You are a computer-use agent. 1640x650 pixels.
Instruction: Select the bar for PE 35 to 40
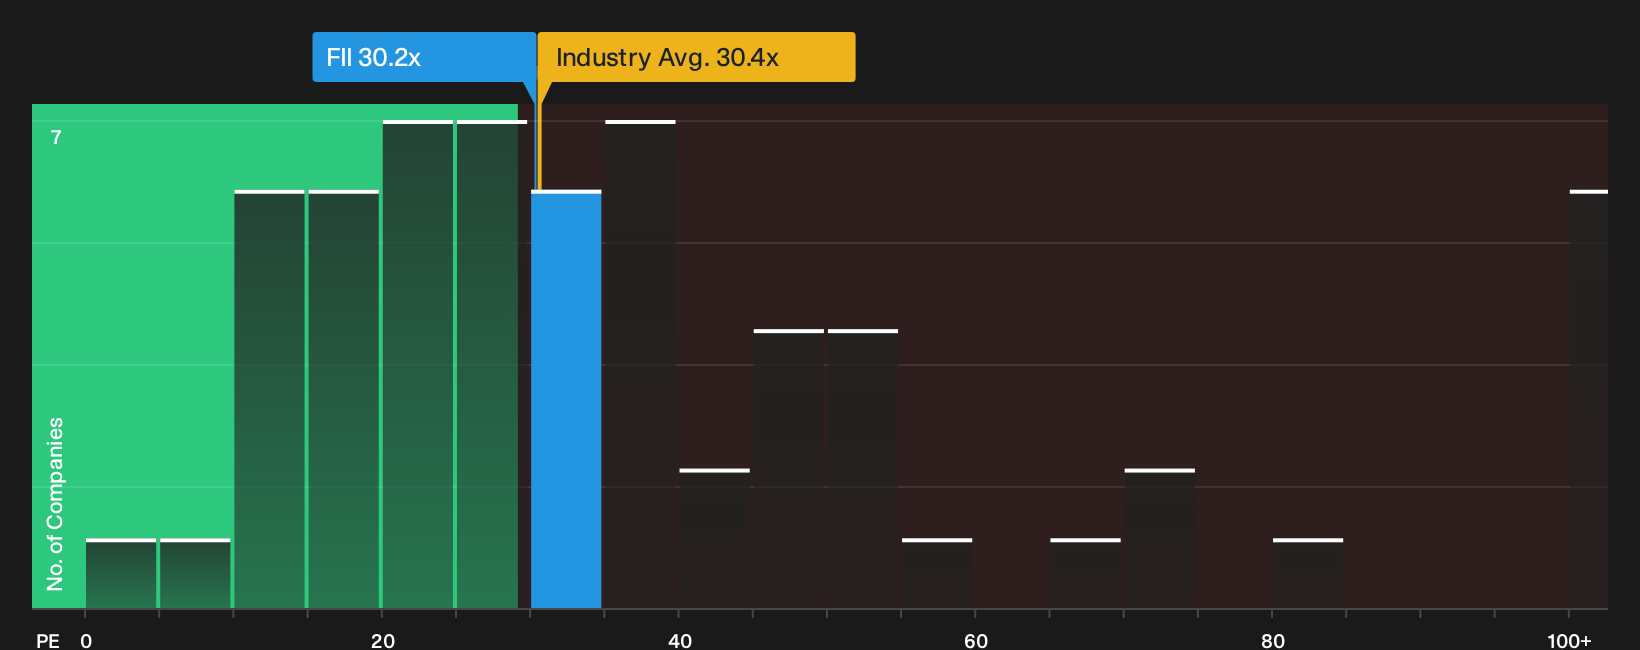640,364
